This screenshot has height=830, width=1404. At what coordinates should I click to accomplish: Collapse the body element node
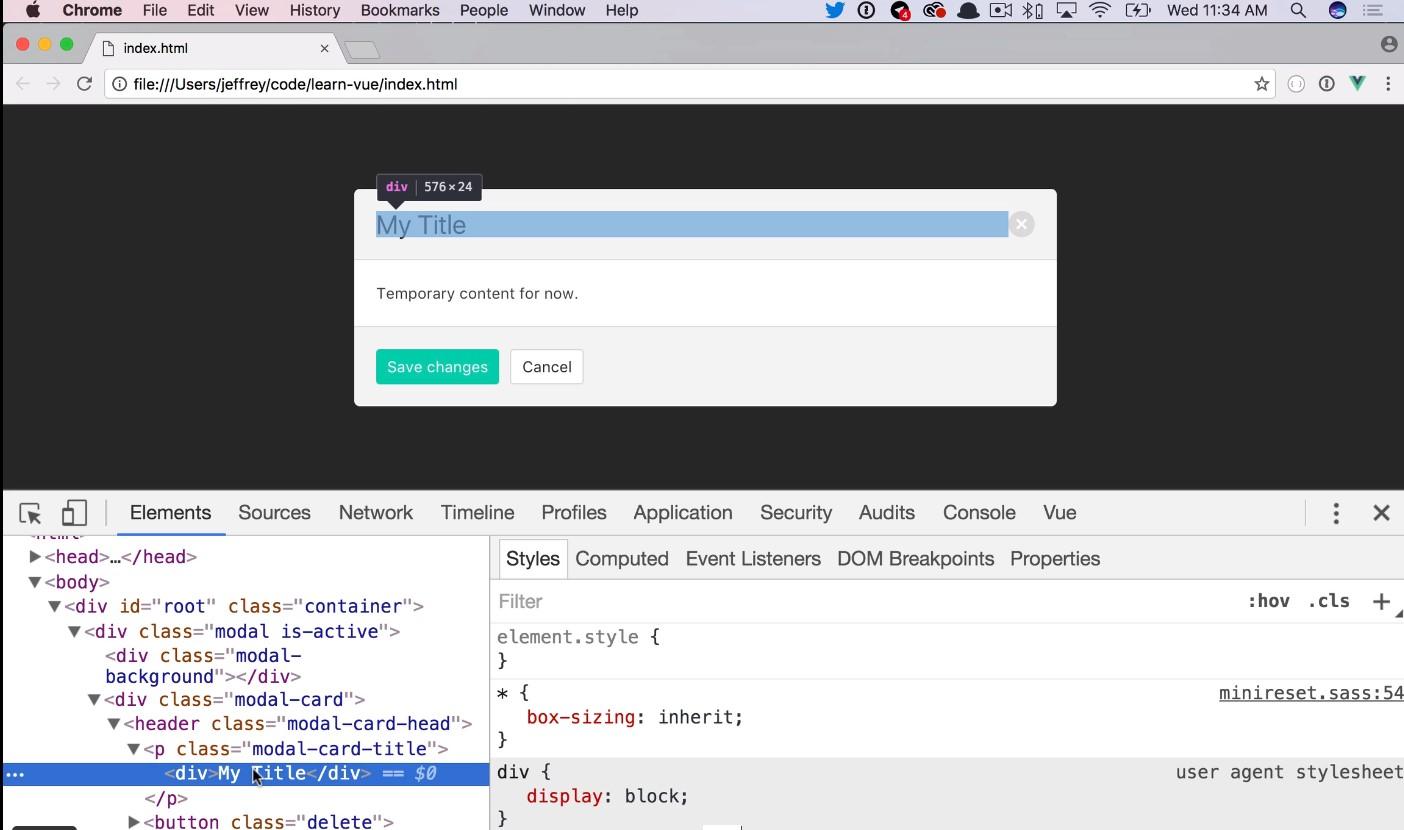coord(35,582)
